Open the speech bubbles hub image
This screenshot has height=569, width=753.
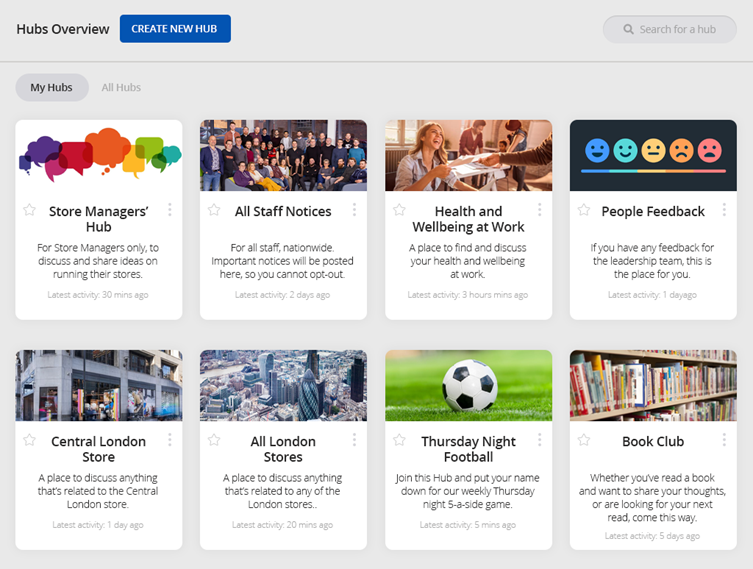click(x=99, y=155)
